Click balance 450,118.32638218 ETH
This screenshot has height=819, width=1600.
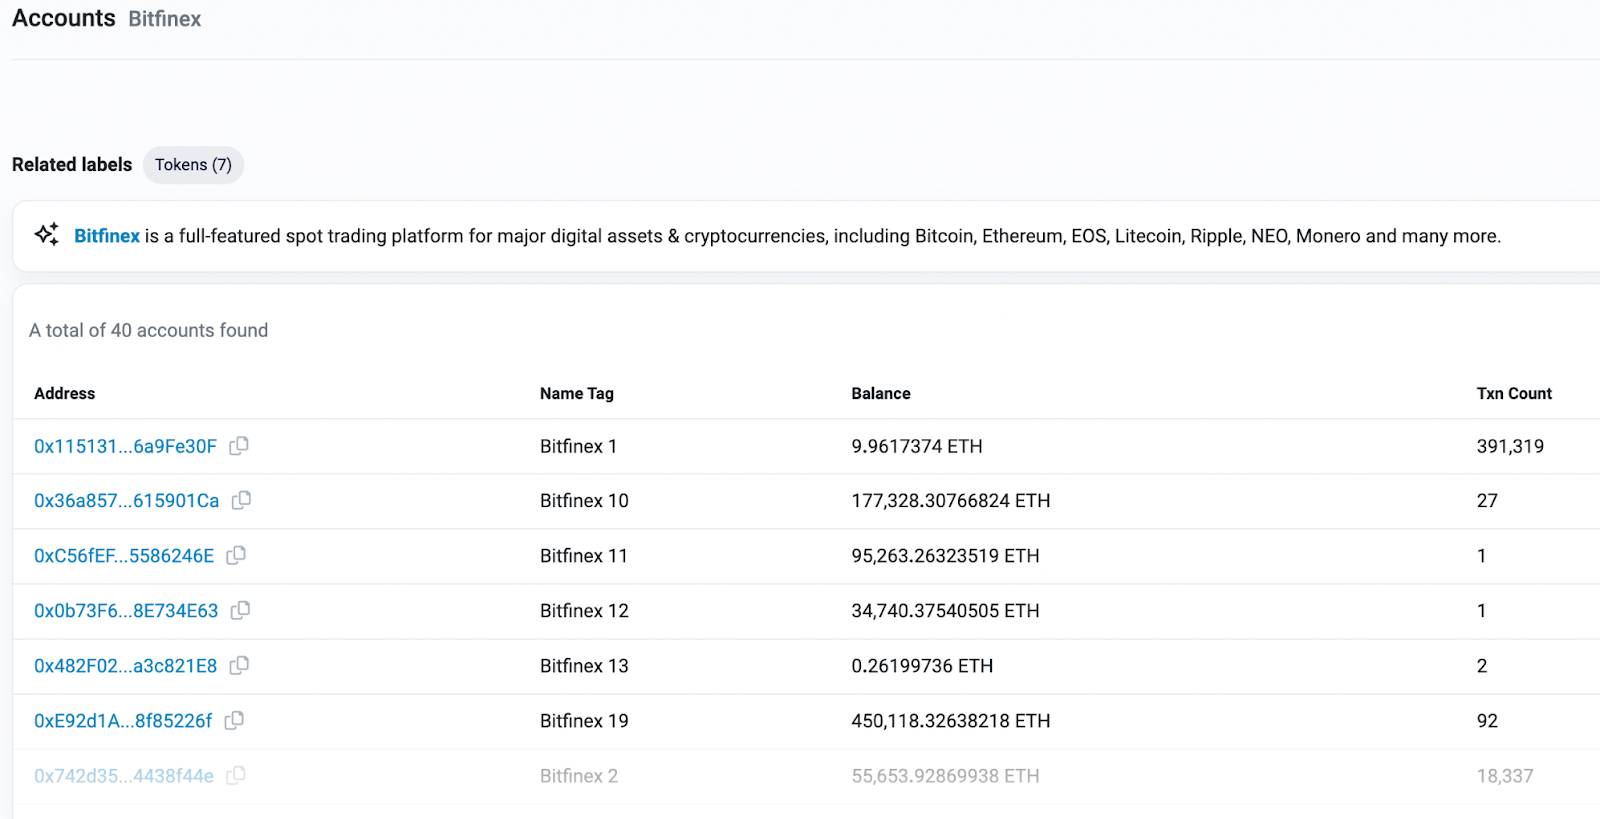pyautogui.click(x=951, y=720)
